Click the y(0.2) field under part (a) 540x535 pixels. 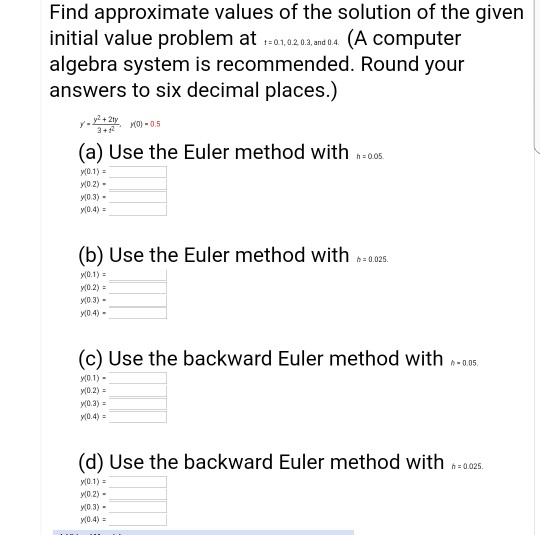coord(138,184)
